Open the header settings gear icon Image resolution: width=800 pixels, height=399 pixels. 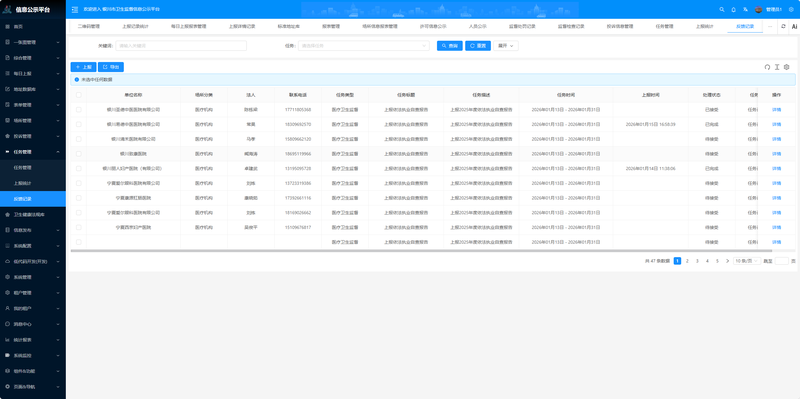(791, 9)
